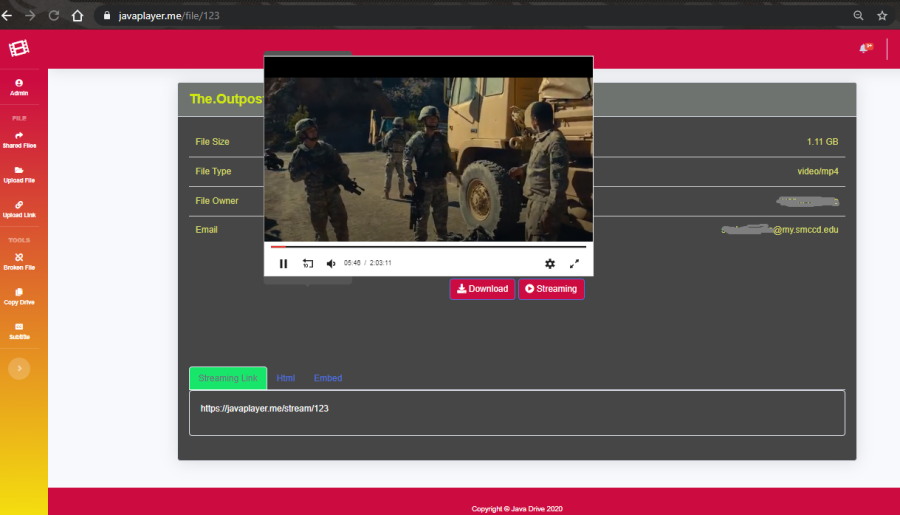Click the Java Drive film logo
Viewport: 900px width, 515px height.
coord(19,48)
